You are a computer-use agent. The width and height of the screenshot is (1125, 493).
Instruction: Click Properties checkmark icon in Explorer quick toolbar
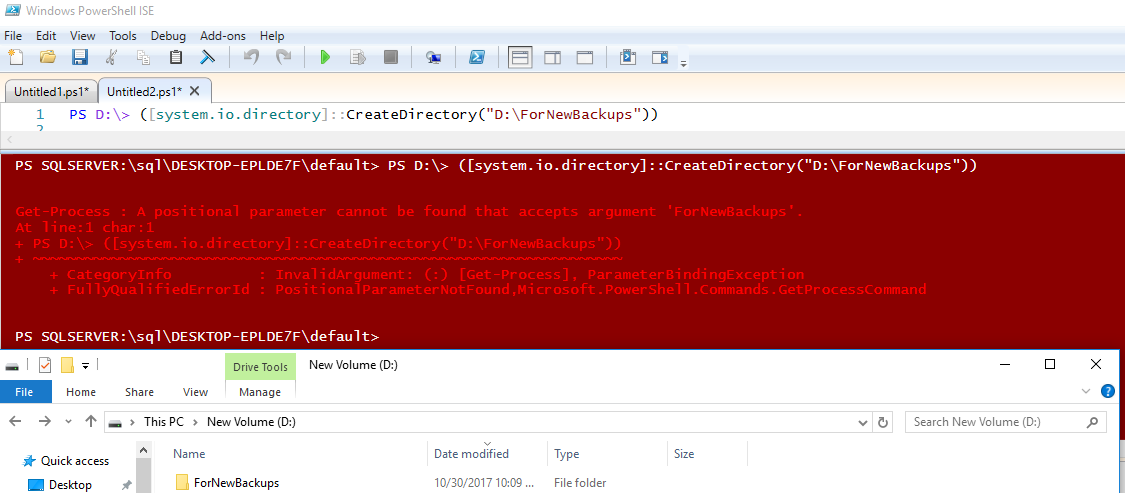[44, 365]
